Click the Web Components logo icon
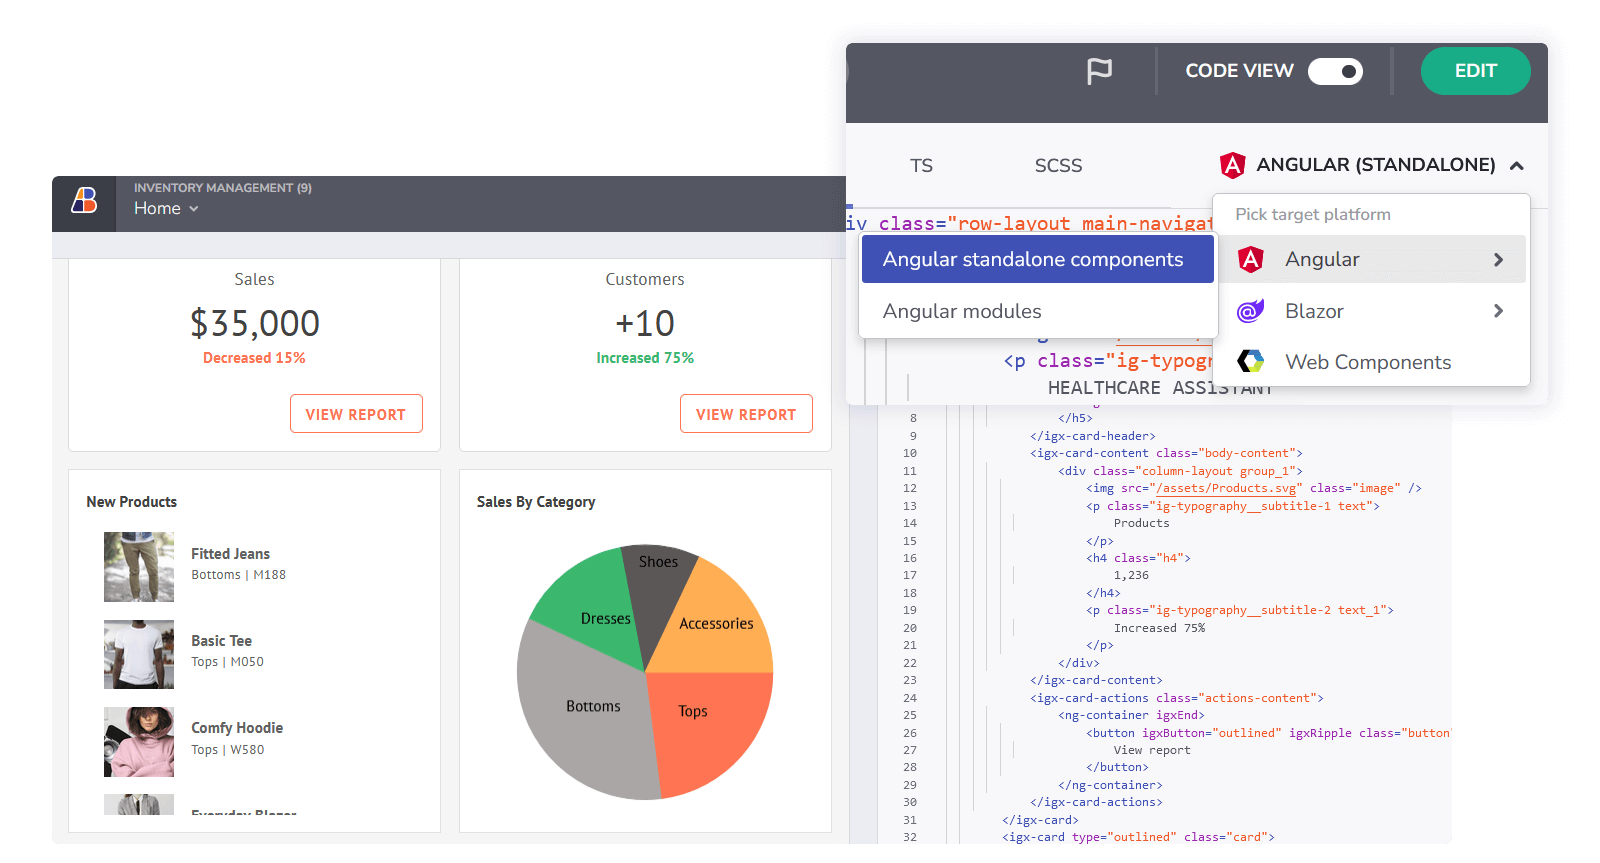 1250,361
